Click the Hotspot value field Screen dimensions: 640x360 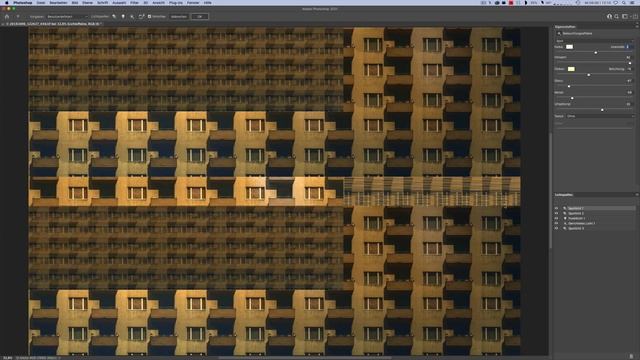tap(629, 58)
